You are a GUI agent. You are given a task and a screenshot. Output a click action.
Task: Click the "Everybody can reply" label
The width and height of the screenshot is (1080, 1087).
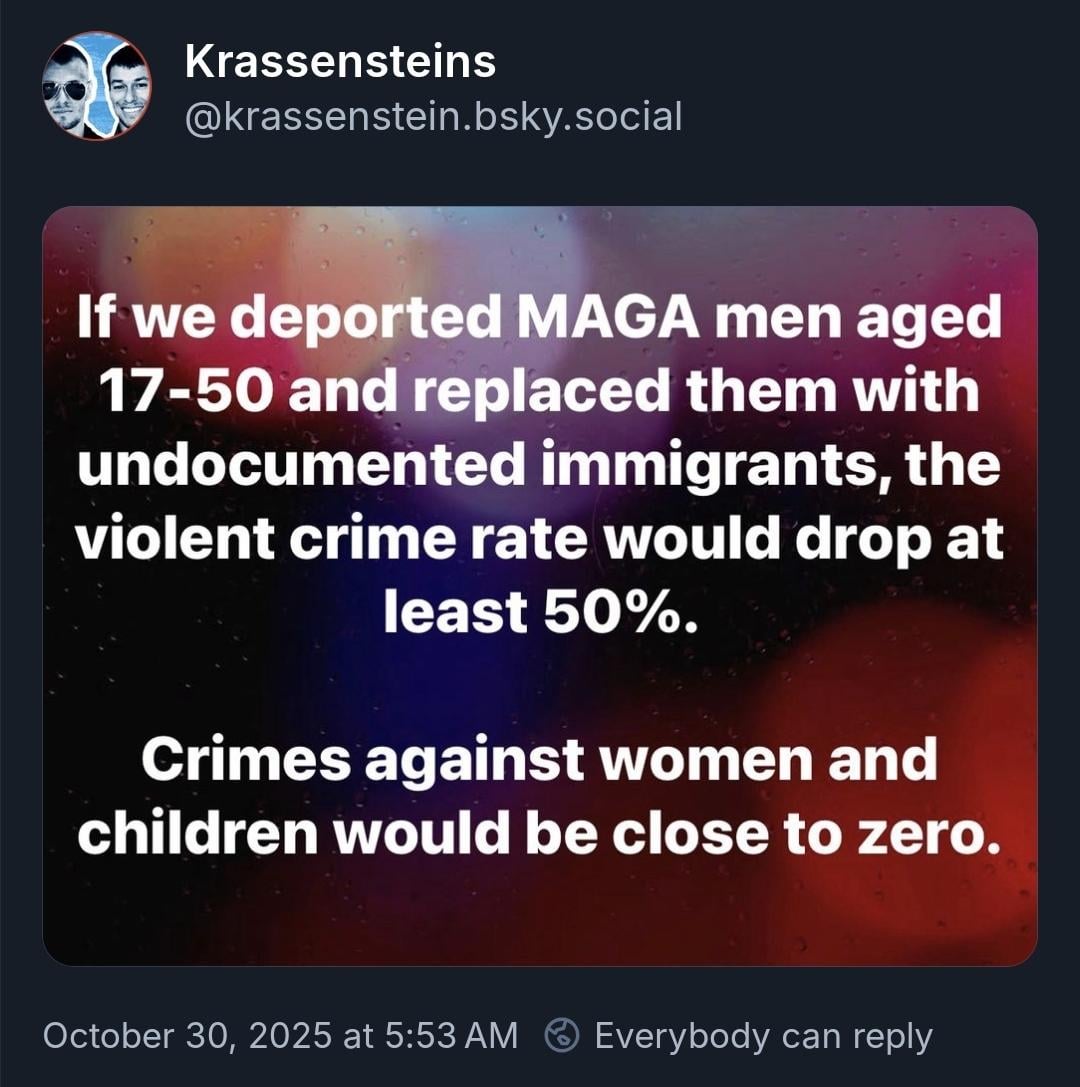click(763, 1036)
